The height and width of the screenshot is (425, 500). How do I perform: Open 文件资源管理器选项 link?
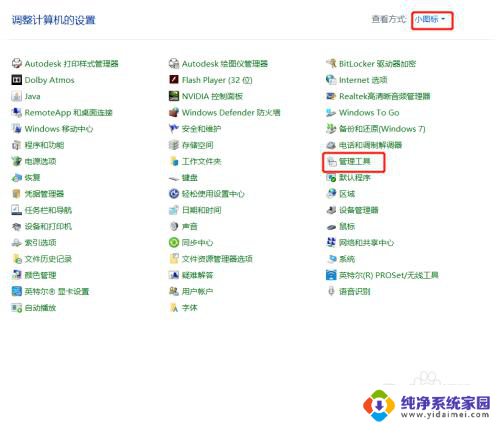(x=217, y=259)
